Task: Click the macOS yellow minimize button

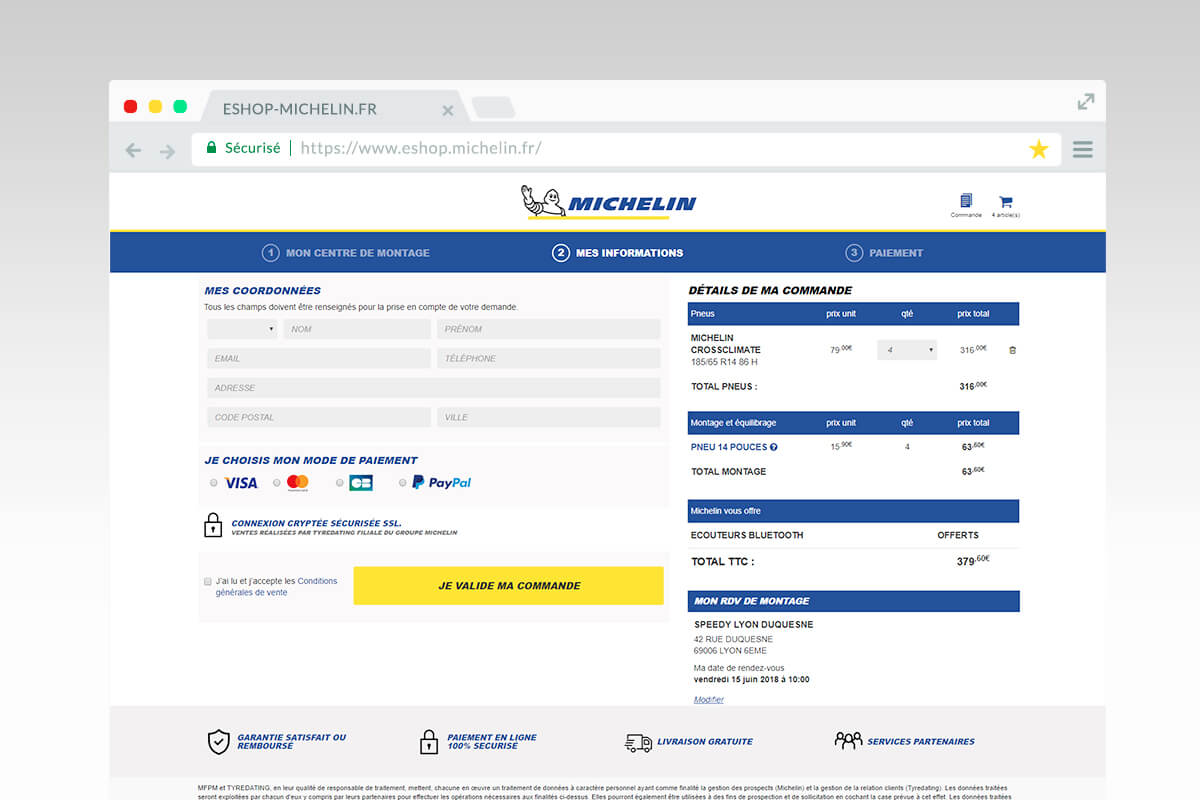Action: click(155, 106)
